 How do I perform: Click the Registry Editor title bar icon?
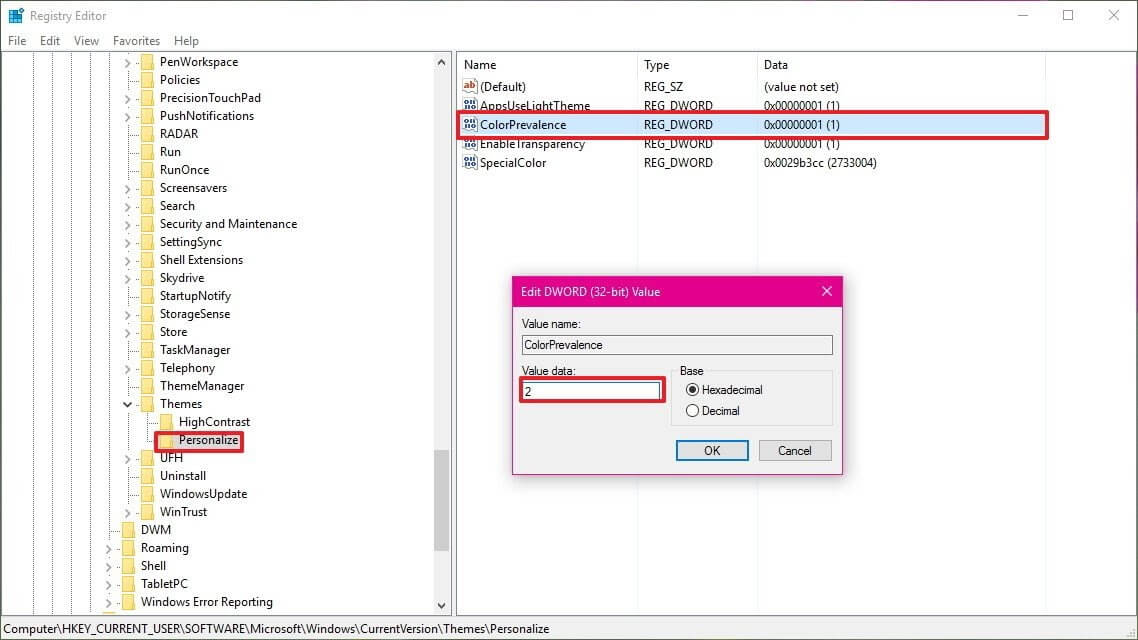pos(14,15)
